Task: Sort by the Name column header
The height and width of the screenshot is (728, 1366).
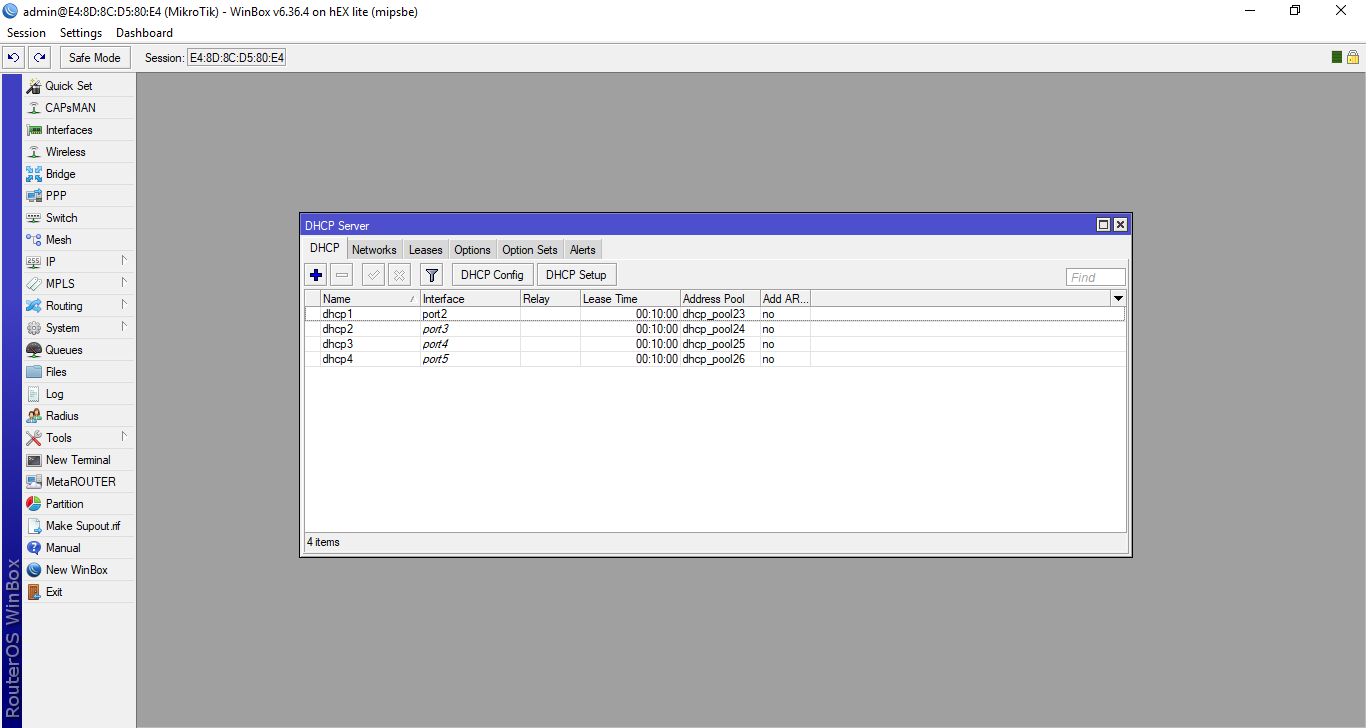Action: tap(370, 299)
